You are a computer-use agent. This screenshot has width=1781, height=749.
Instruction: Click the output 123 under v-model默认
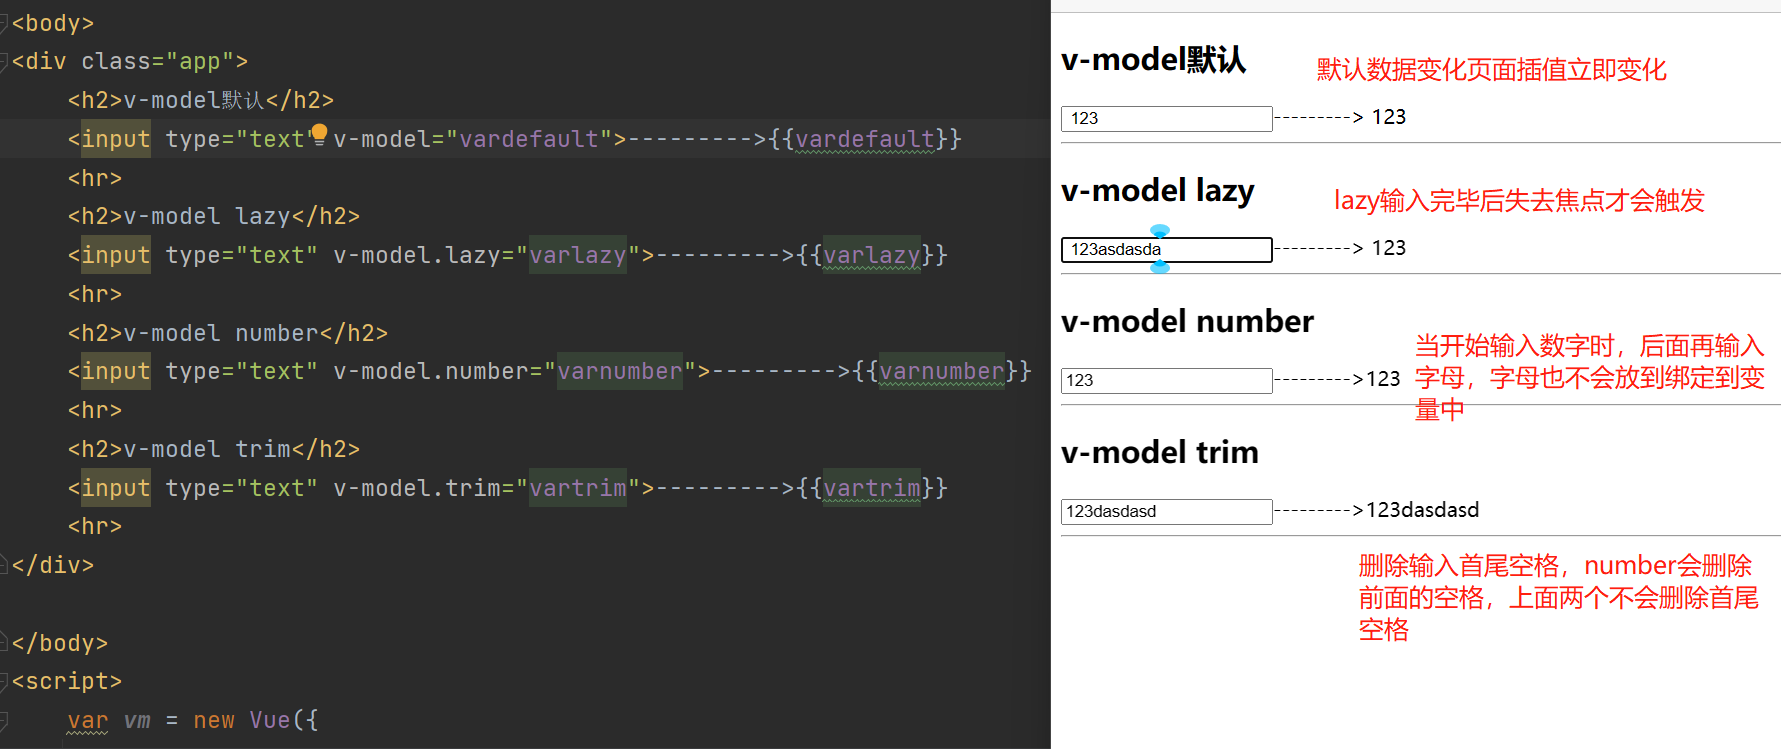click(x=1388, y=117)
